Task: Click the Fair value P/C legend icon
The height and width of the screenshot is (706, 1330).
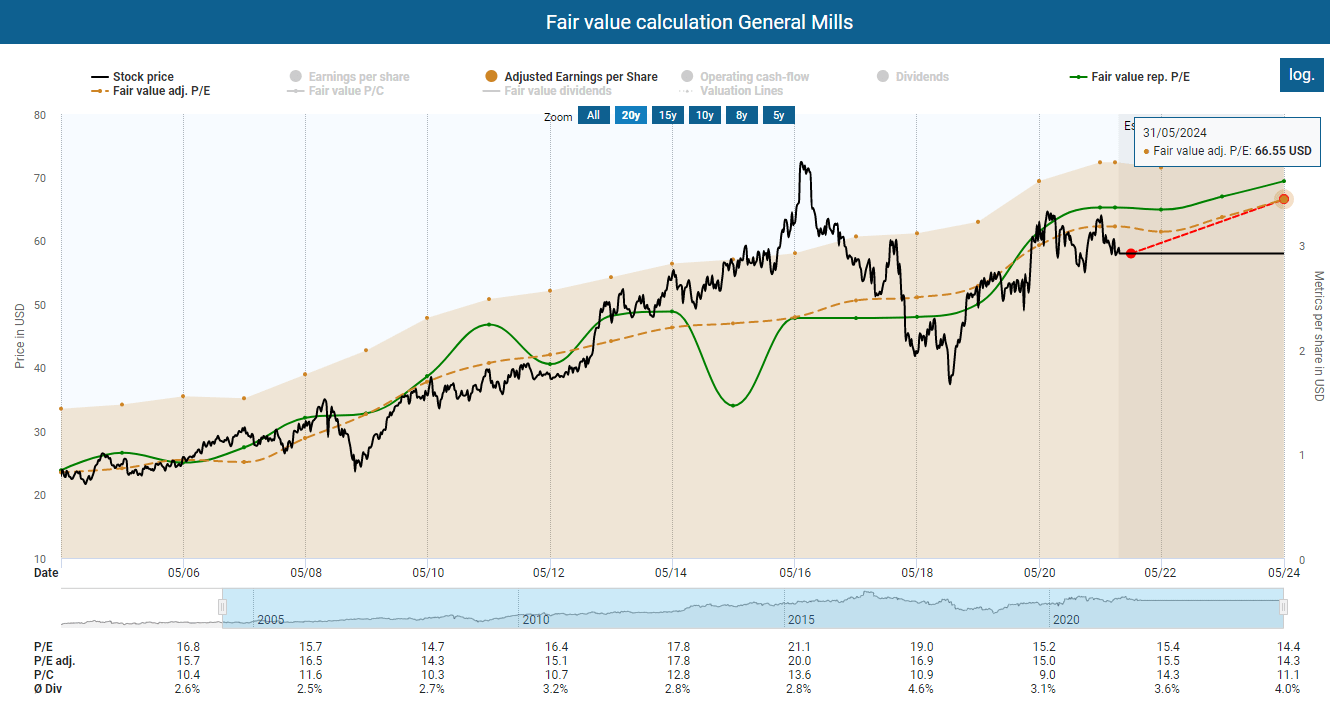Action: tap(294, 90)
